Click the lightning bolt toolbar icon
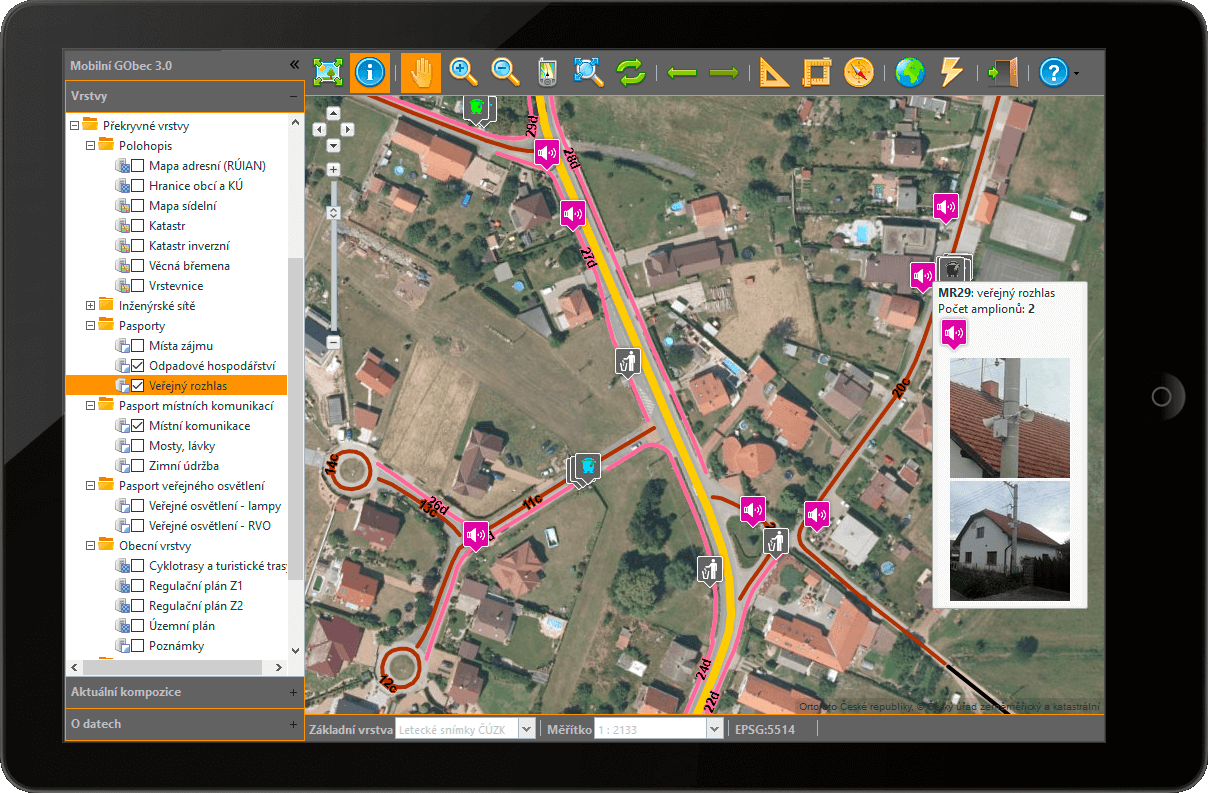The image size is (1208, 793). coord(951,72)
